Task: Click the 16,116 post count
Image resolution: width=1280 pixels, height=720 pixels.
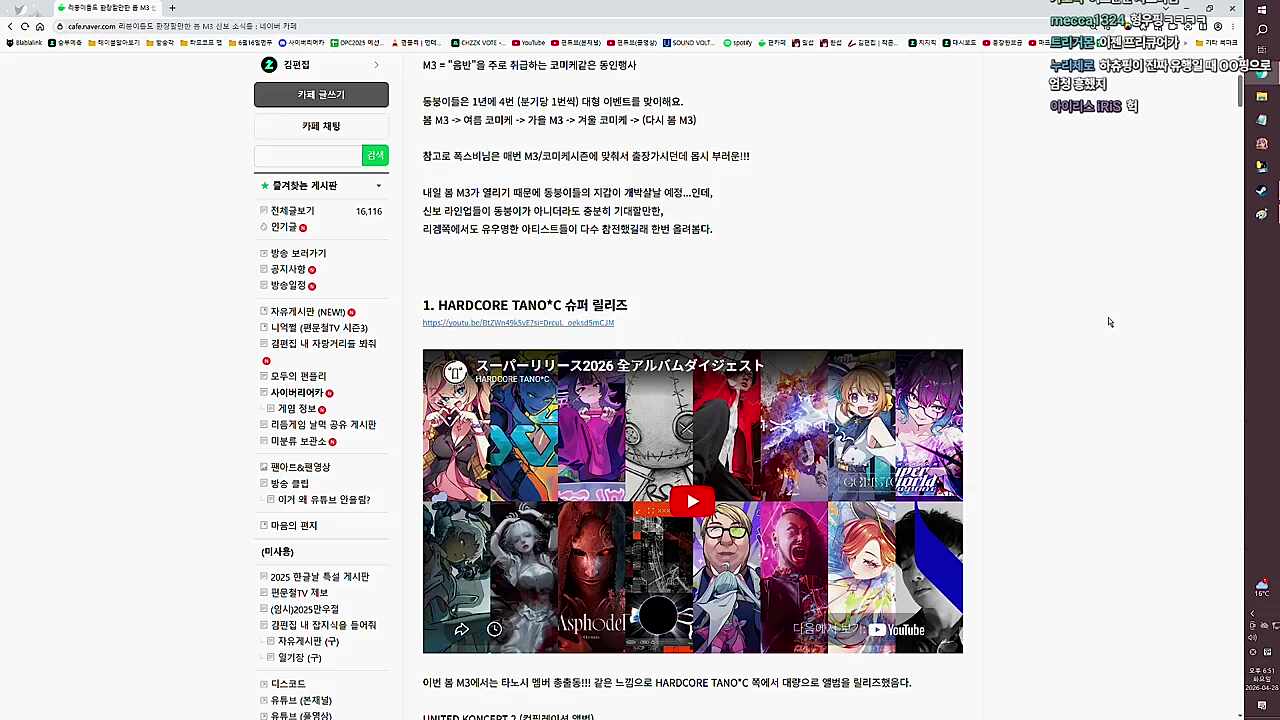Action: pyautogui.click(x=369, y=212)
